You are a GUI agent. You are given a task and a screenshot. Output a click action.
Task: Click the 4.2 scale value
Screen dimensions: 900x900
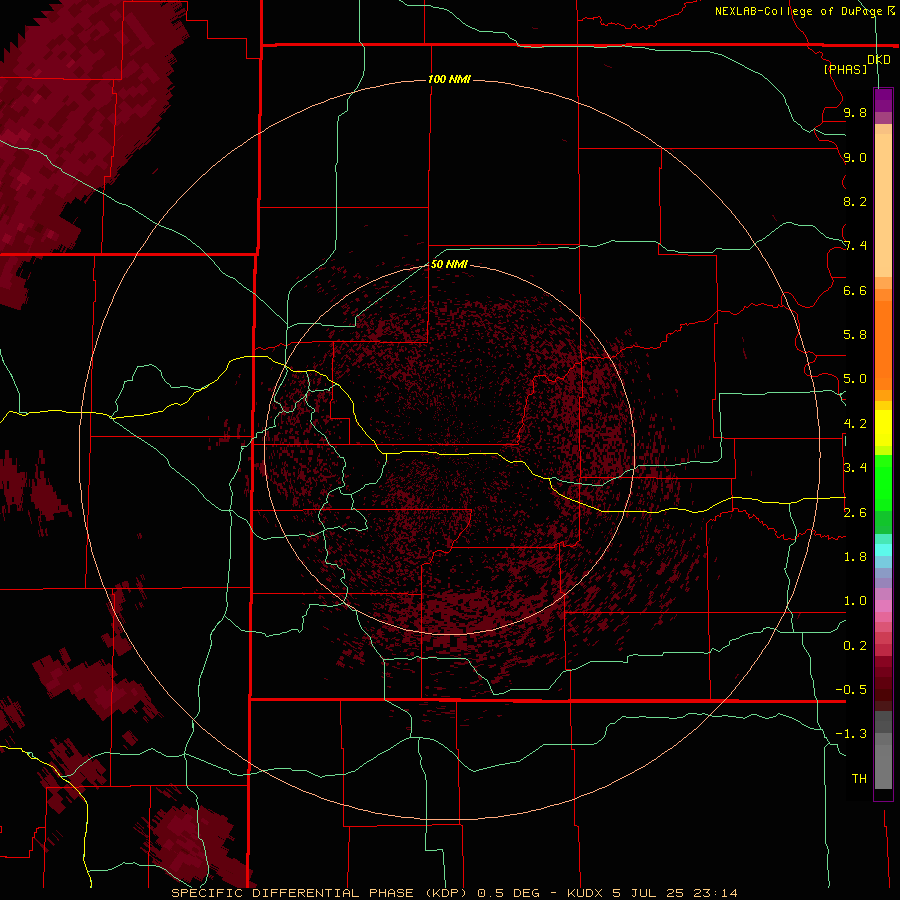(x=855, y=424)
